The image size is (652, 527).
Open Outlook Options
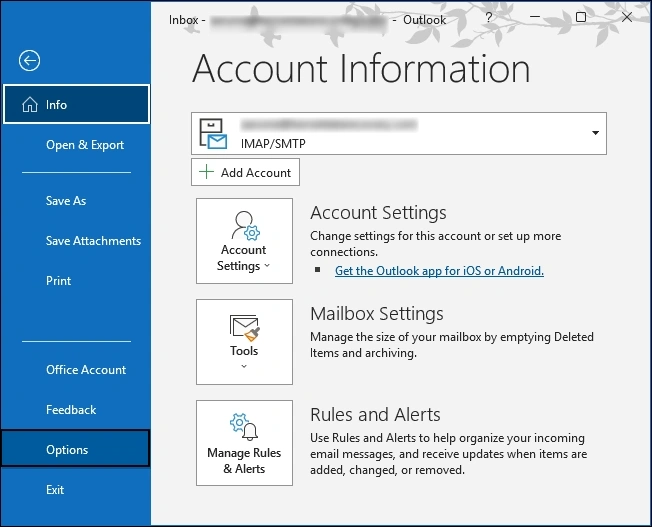pos(75,450)
